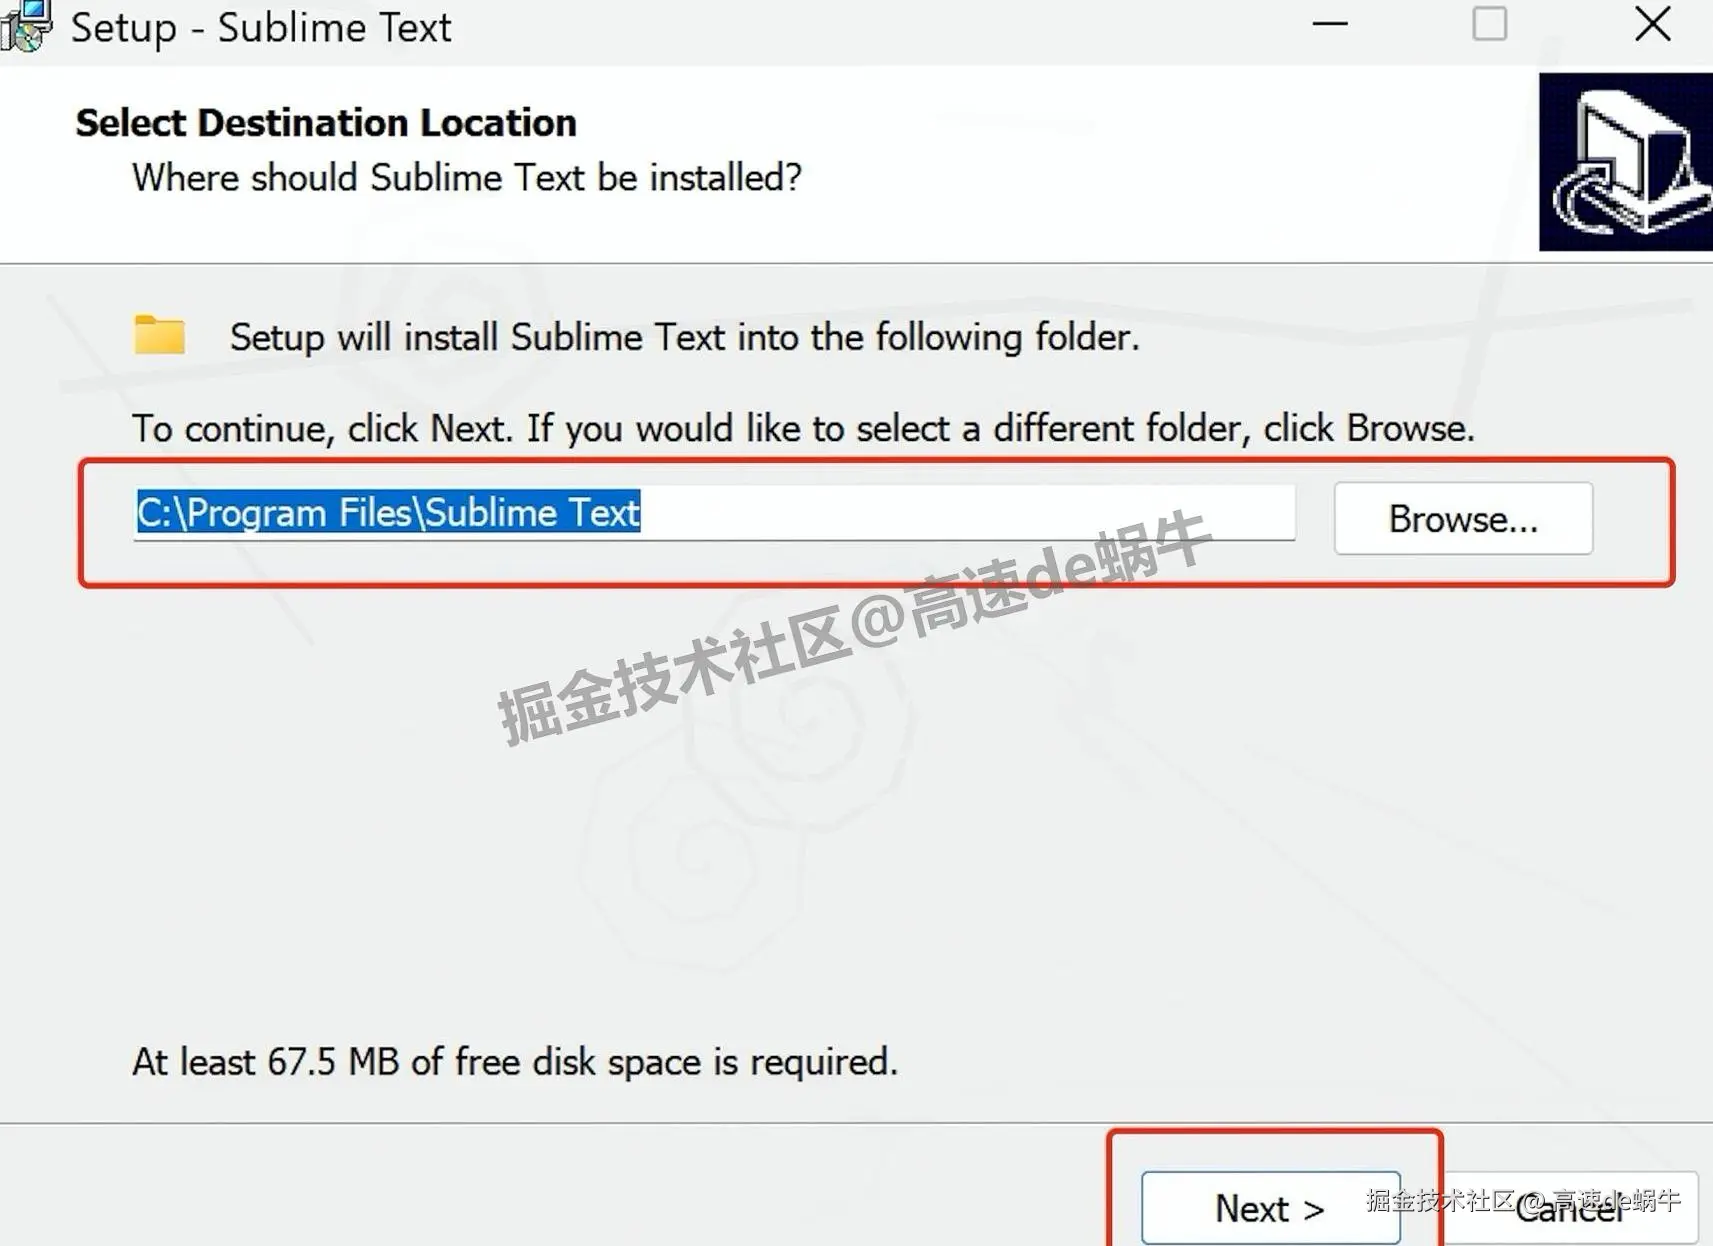Select the highlighted C:\Program Files\Sublime Text path
The width and height of the screenshot is (1713, 1246).
coord(388,512)
